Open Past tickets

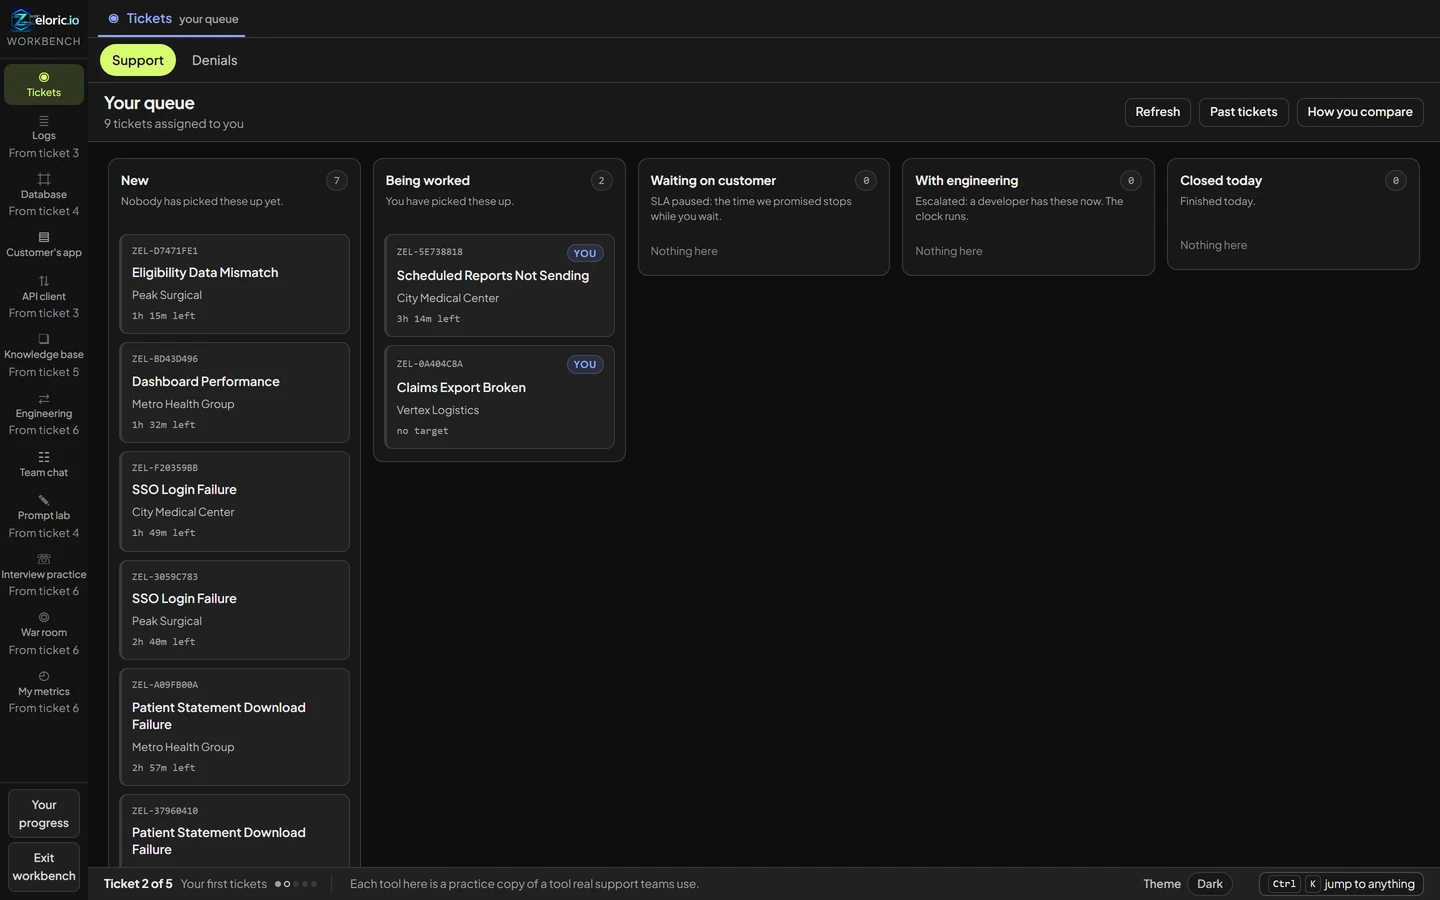tap(1243, 112)
